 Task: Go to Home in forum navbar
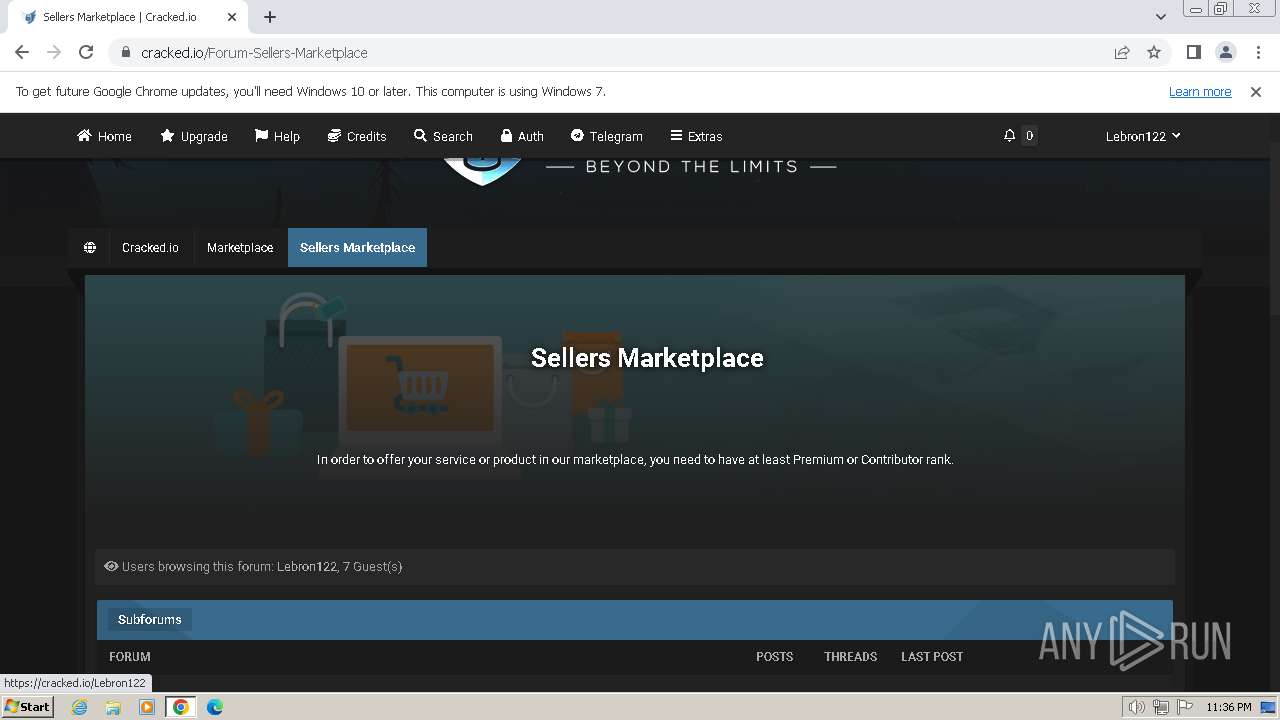104,136
